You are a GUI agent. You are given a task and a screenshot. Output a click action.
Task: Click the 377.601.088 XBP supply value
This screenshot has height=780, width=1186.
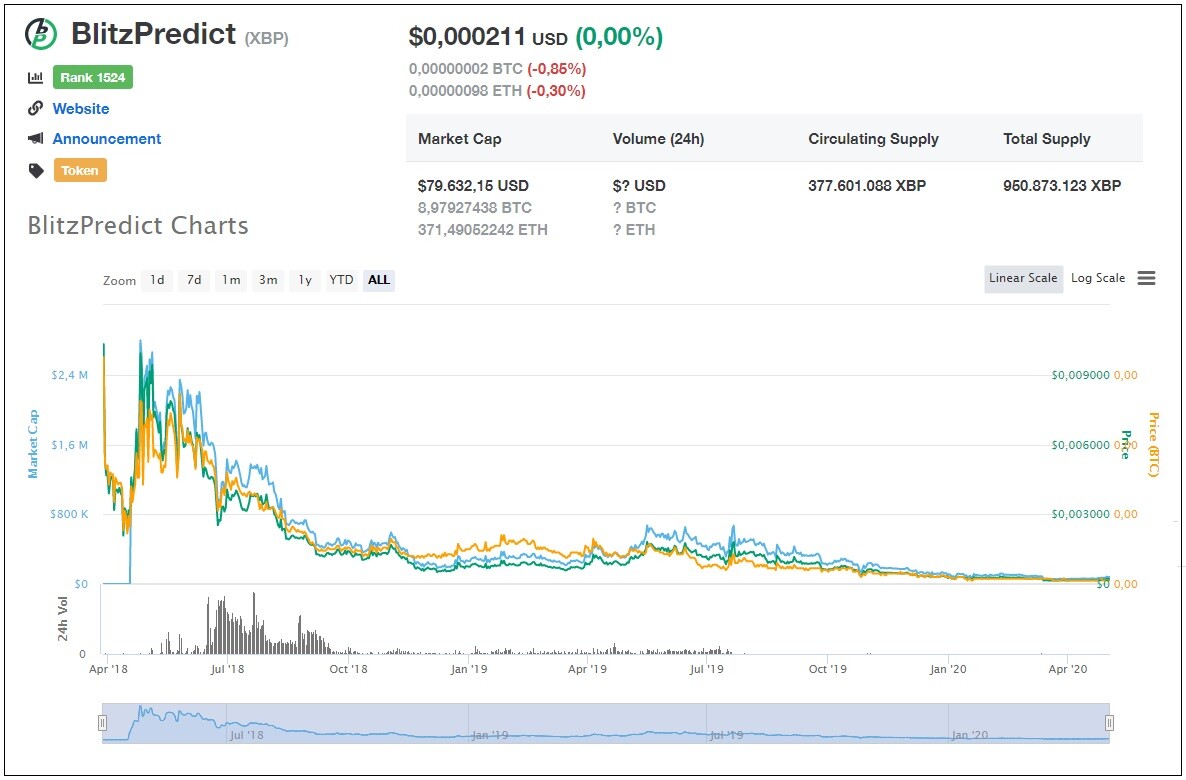click(867, 185)
